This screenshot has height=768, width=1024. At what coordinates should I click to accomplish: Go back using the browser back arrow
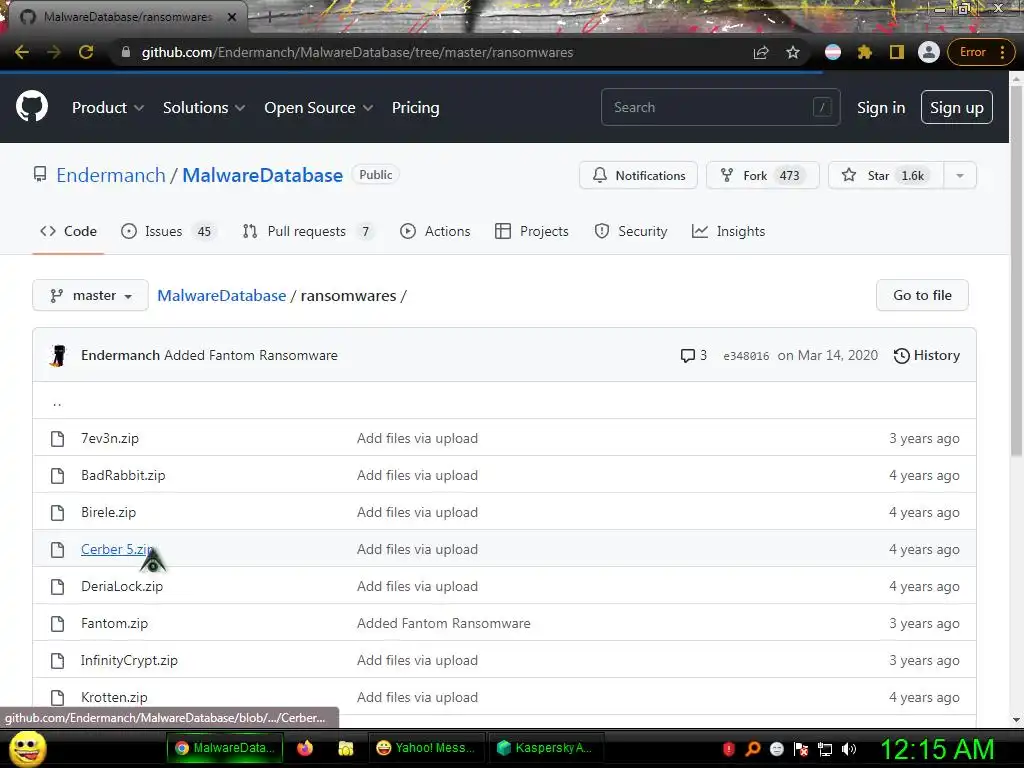pyautogui.click(x=22, y=52)
